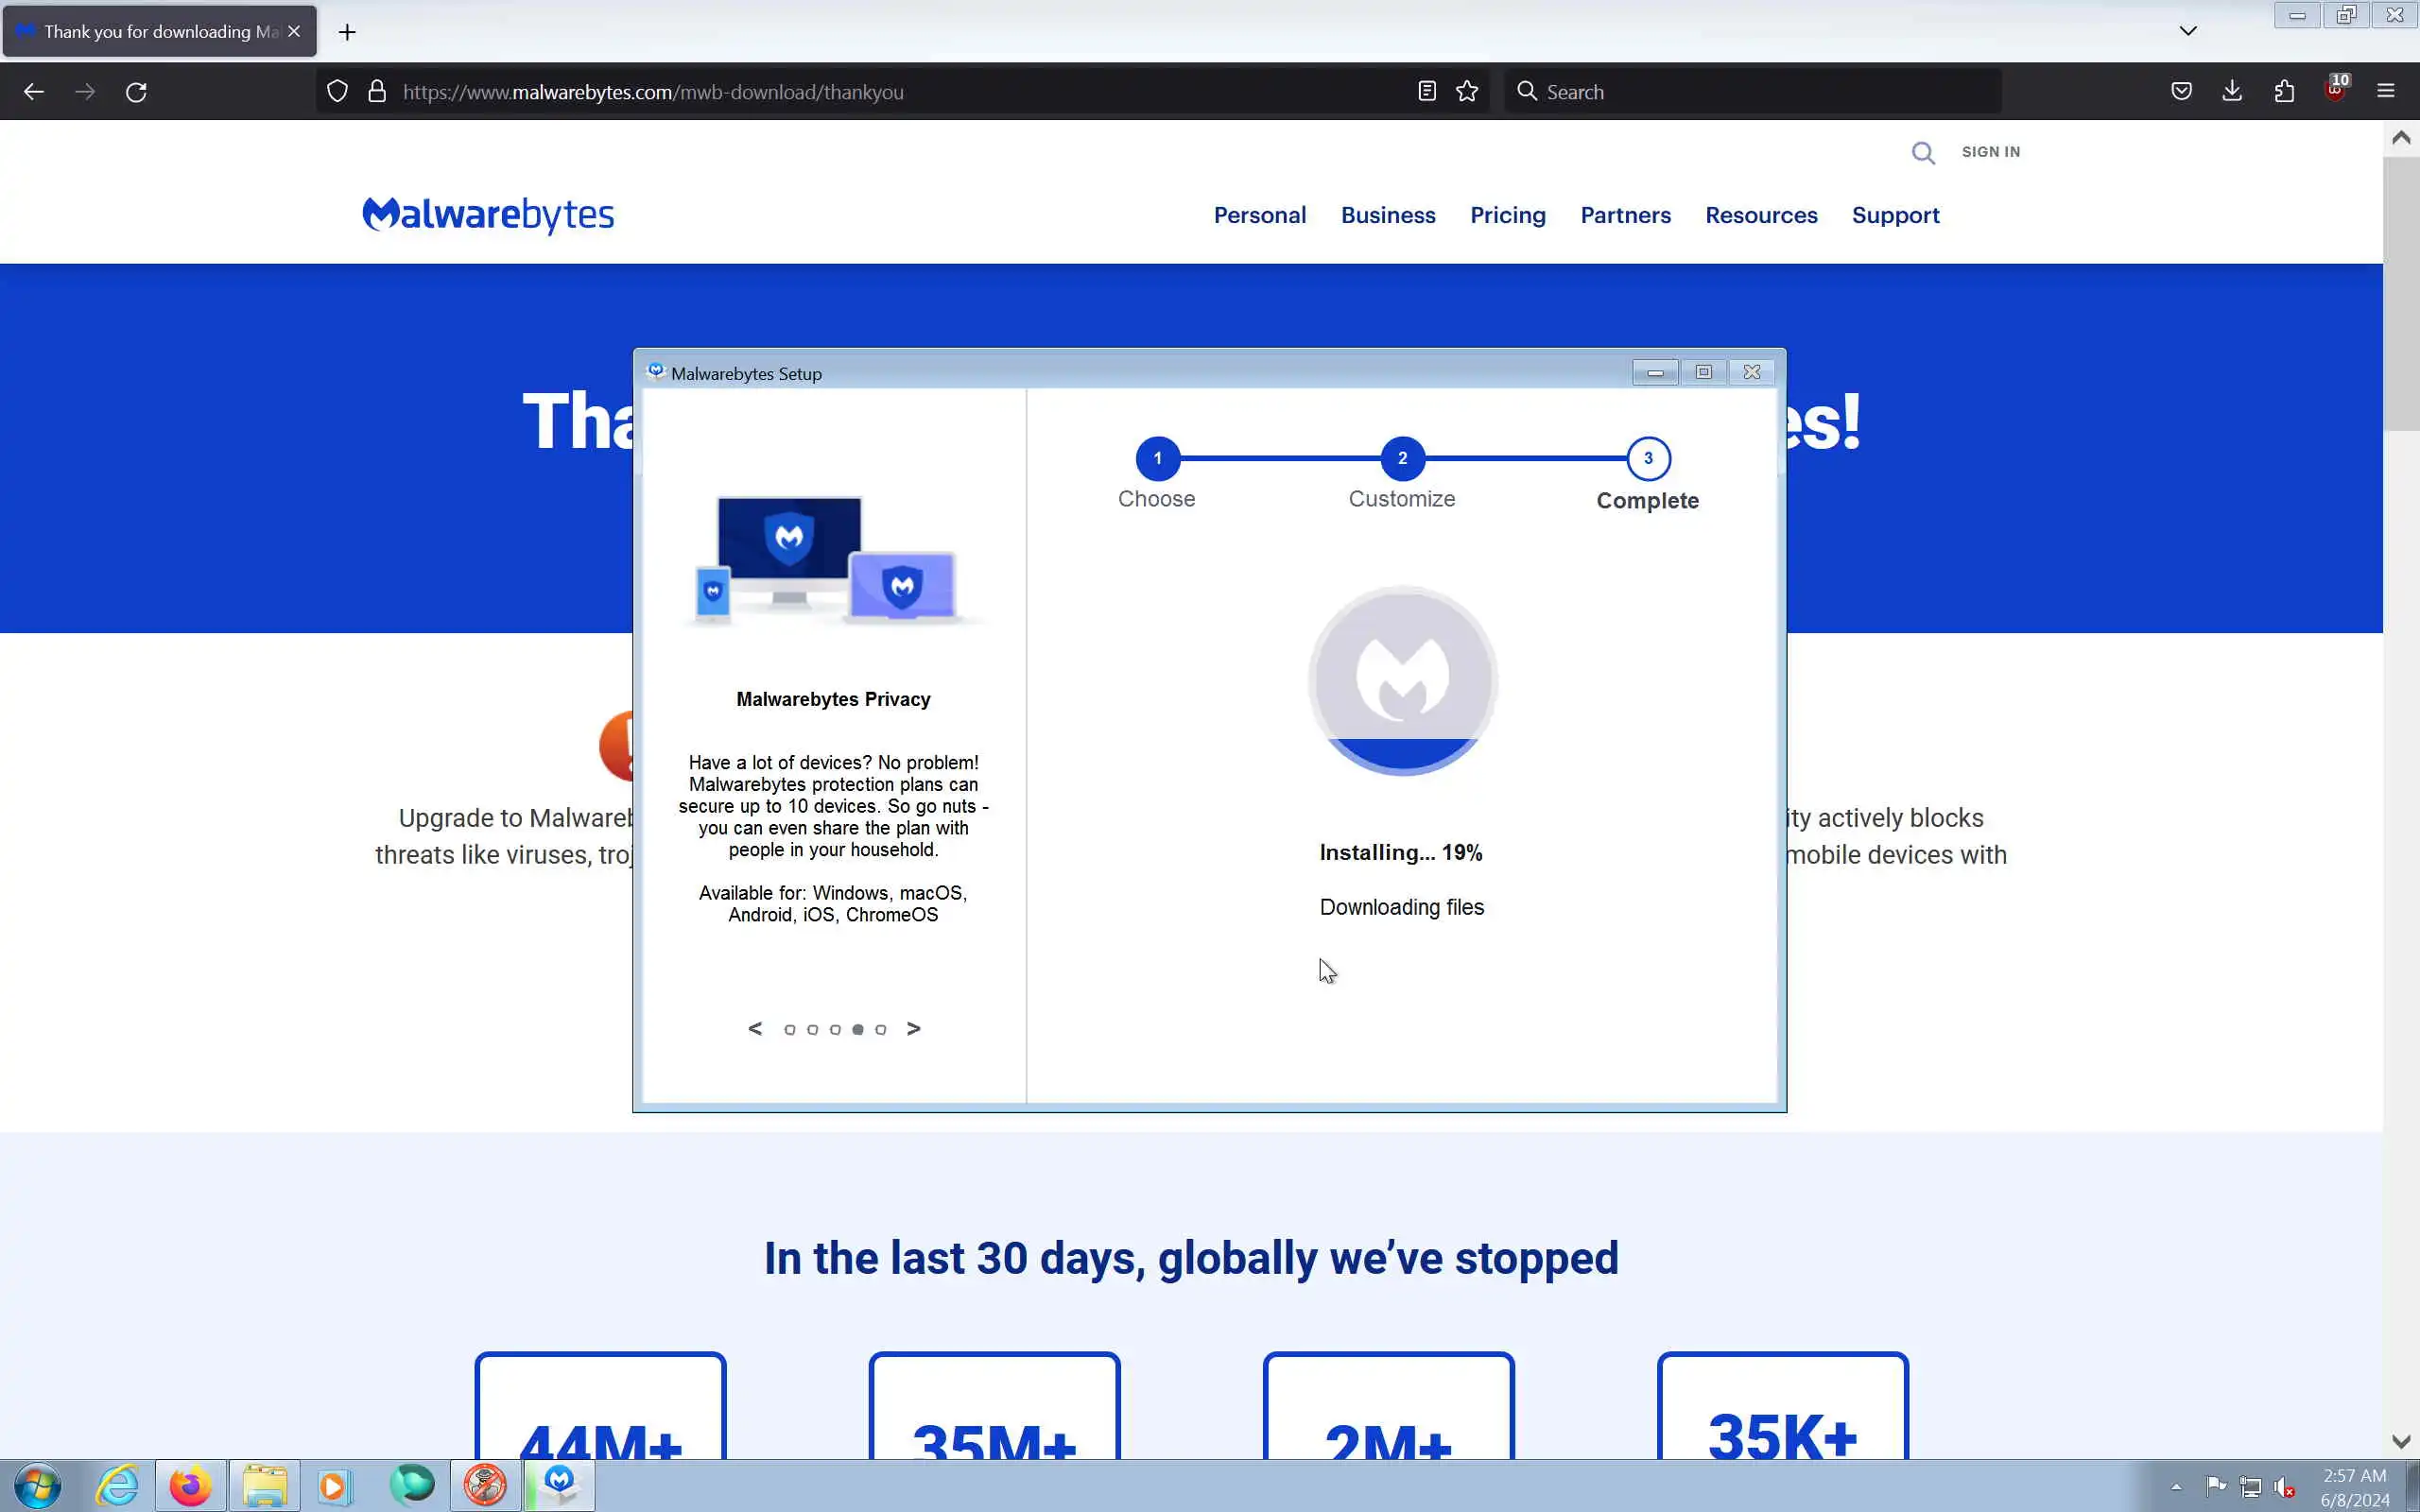This screenshot has height=1512, width=2420.
Task: Select the first carousel dot
Action: [x=789, y=1029]
